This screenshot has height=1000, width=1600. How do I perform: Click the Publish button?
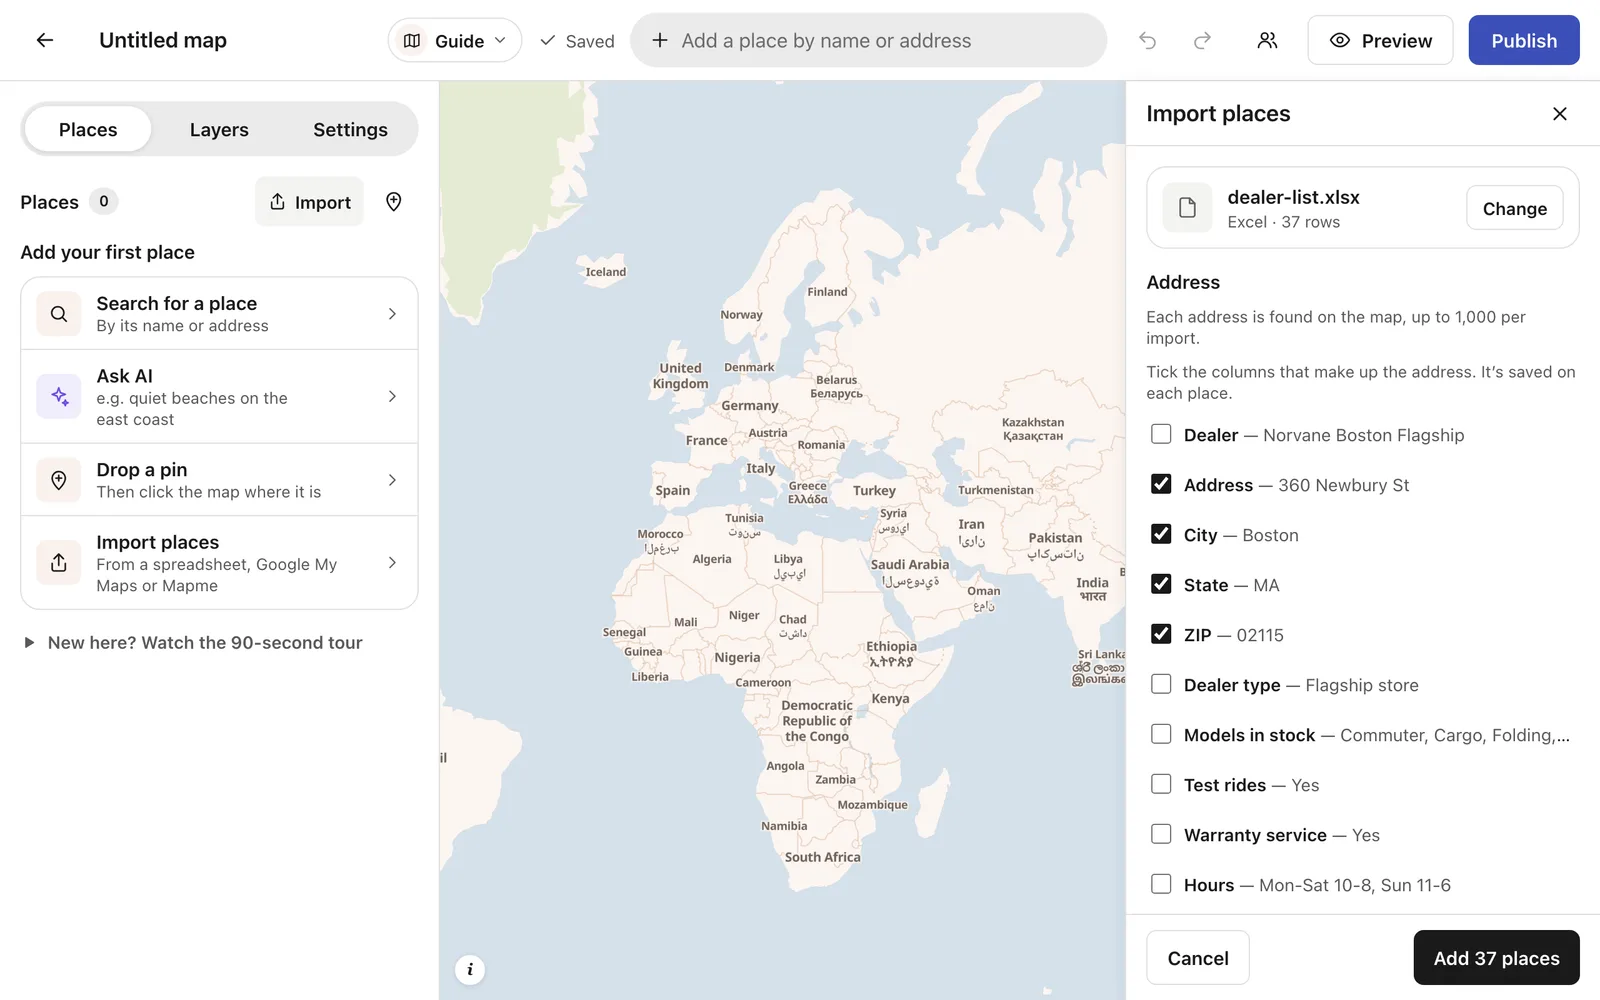click(1524, 40)
